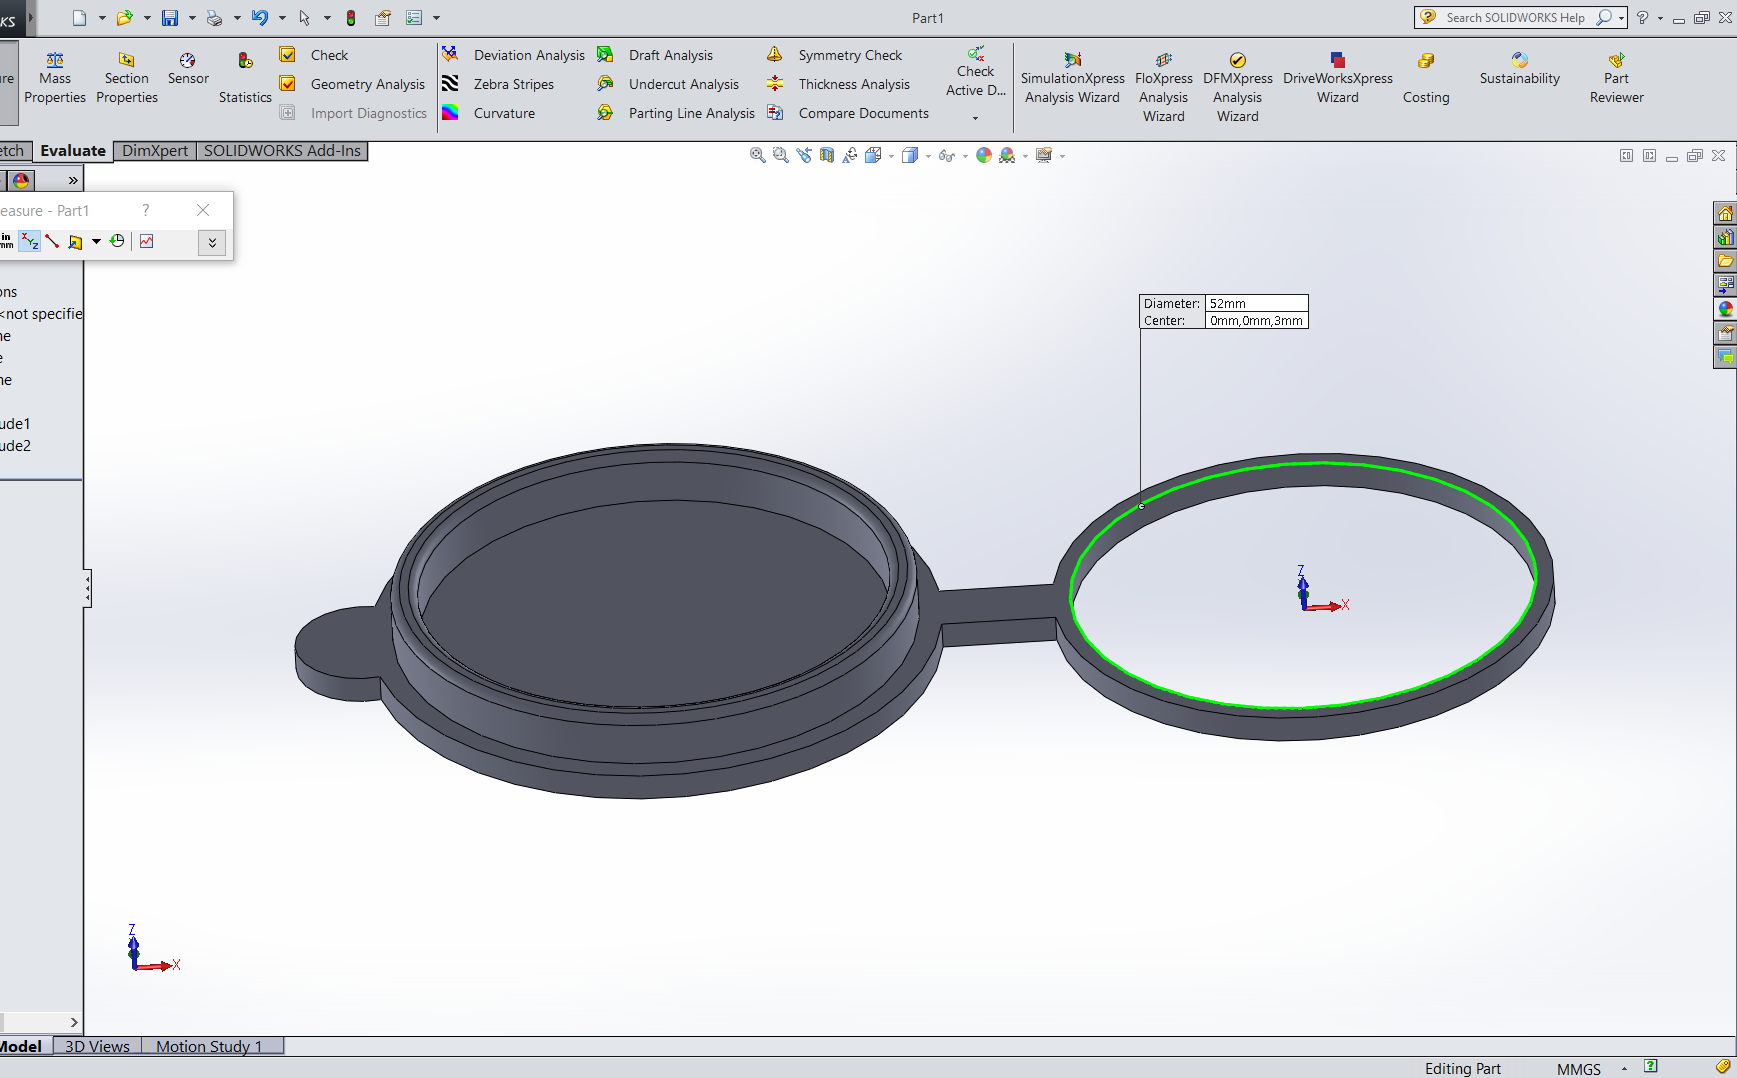Toggle XYZ measurements in Measure dialog
This screenshot has height=1078, width=1737.
pyautogui.click(x=30, y=241)
